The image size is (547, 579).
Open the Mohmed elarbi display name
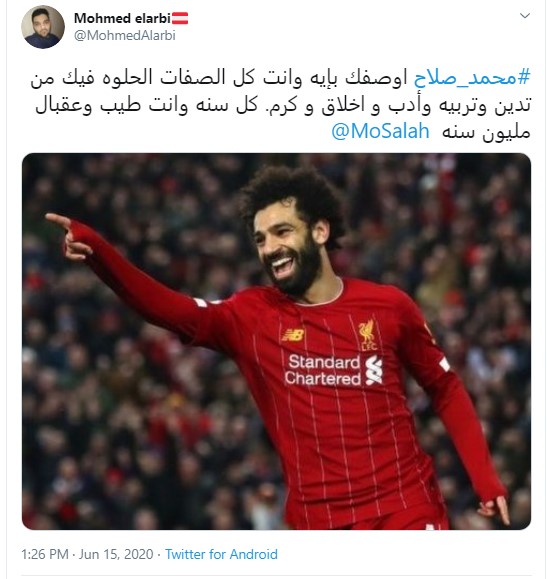coord(122,18)
